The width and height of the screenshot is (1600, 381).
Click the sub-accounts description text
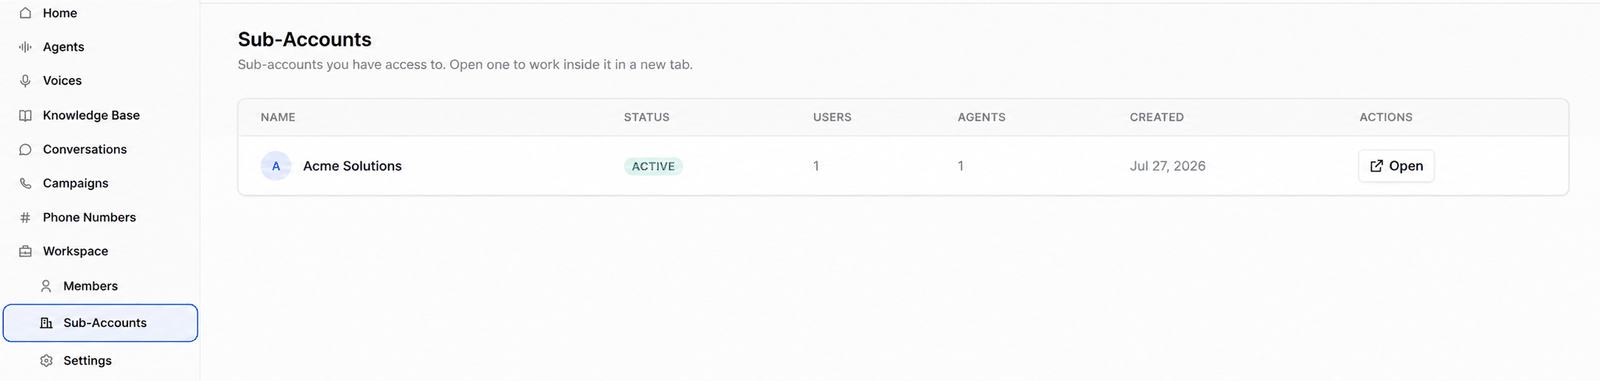[x=465, y=64]
